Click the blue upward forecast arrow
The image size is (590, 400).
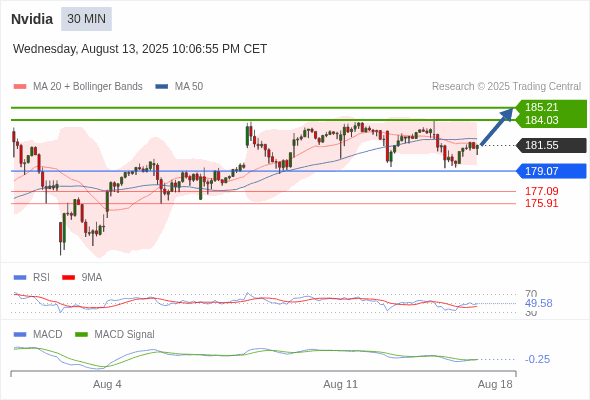497,126
